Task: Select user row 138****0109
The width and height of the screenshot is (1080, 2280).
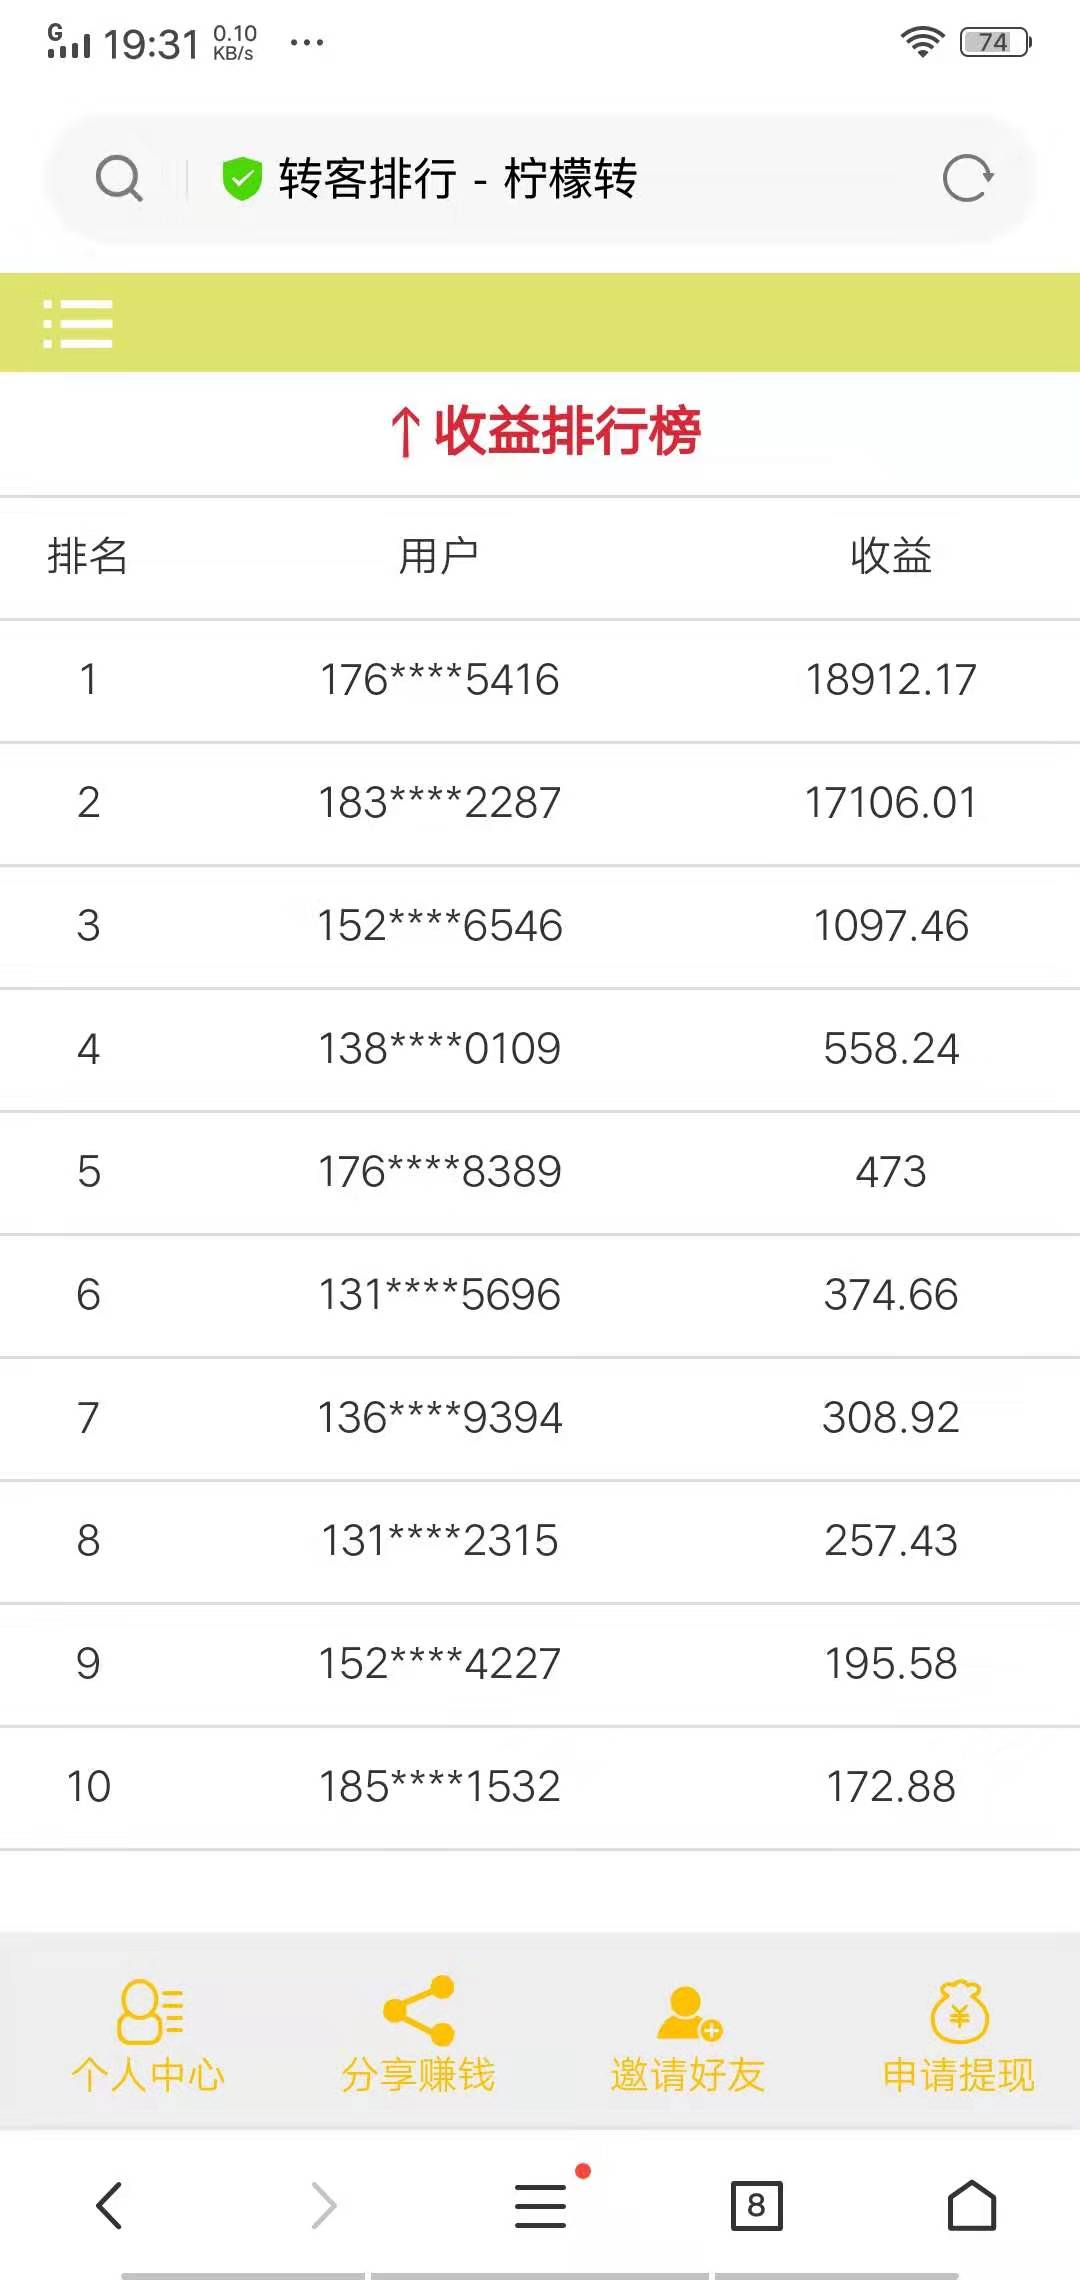Action: pos(439,1049)
